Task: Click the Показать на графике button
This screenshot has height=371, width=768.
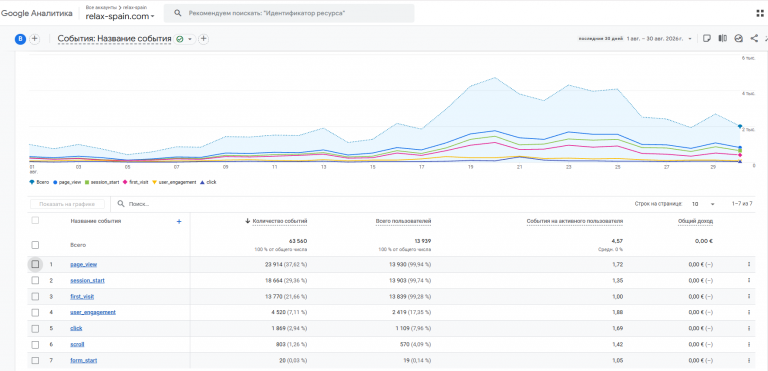Action: (x=68, y=204)
